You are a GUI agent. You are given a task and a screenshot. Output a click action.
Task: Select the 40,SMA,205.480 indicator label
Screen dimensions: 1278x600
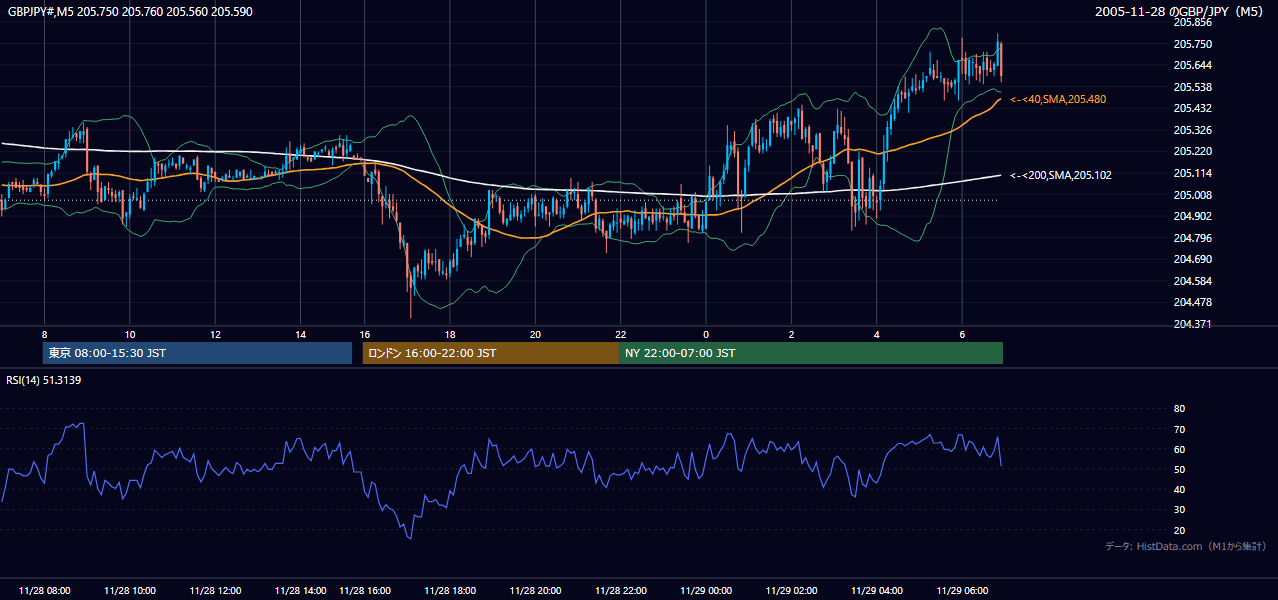coord(1058,100)
